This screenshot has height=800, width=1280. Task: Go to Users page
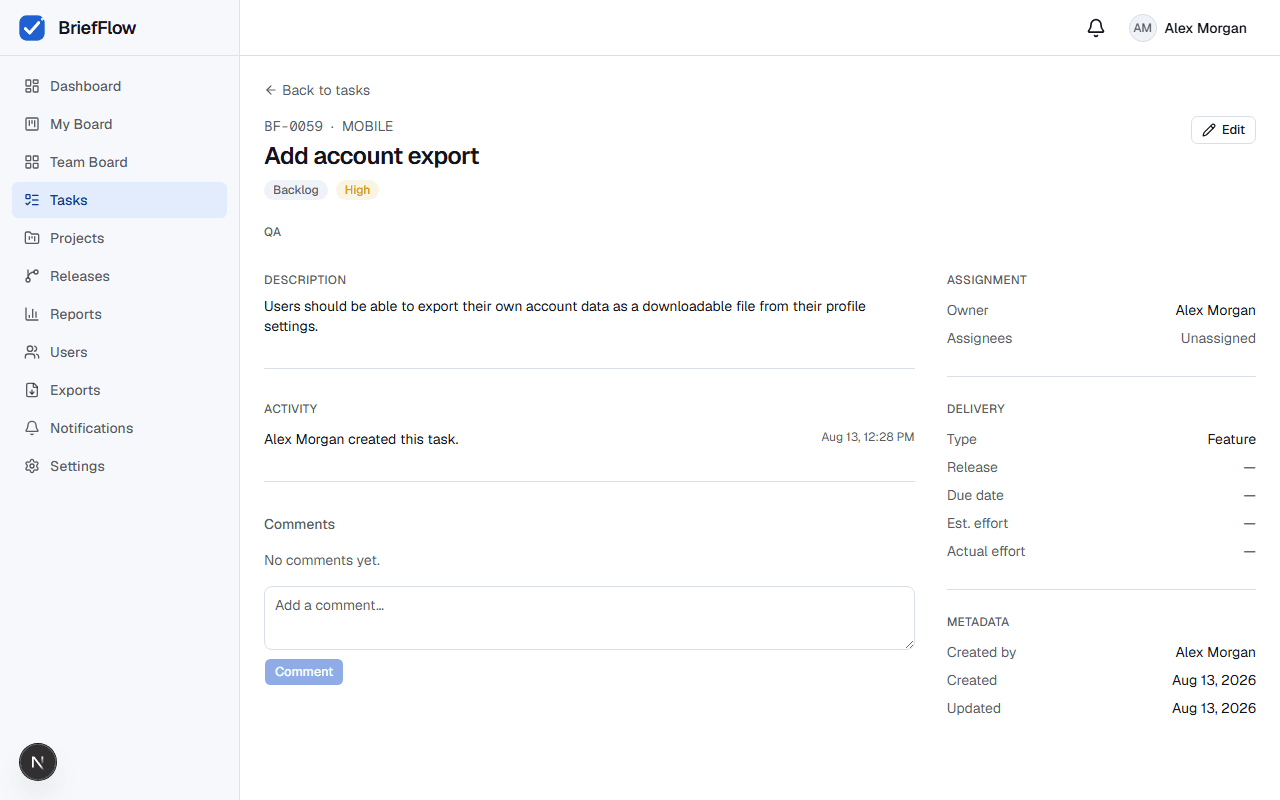120,352
